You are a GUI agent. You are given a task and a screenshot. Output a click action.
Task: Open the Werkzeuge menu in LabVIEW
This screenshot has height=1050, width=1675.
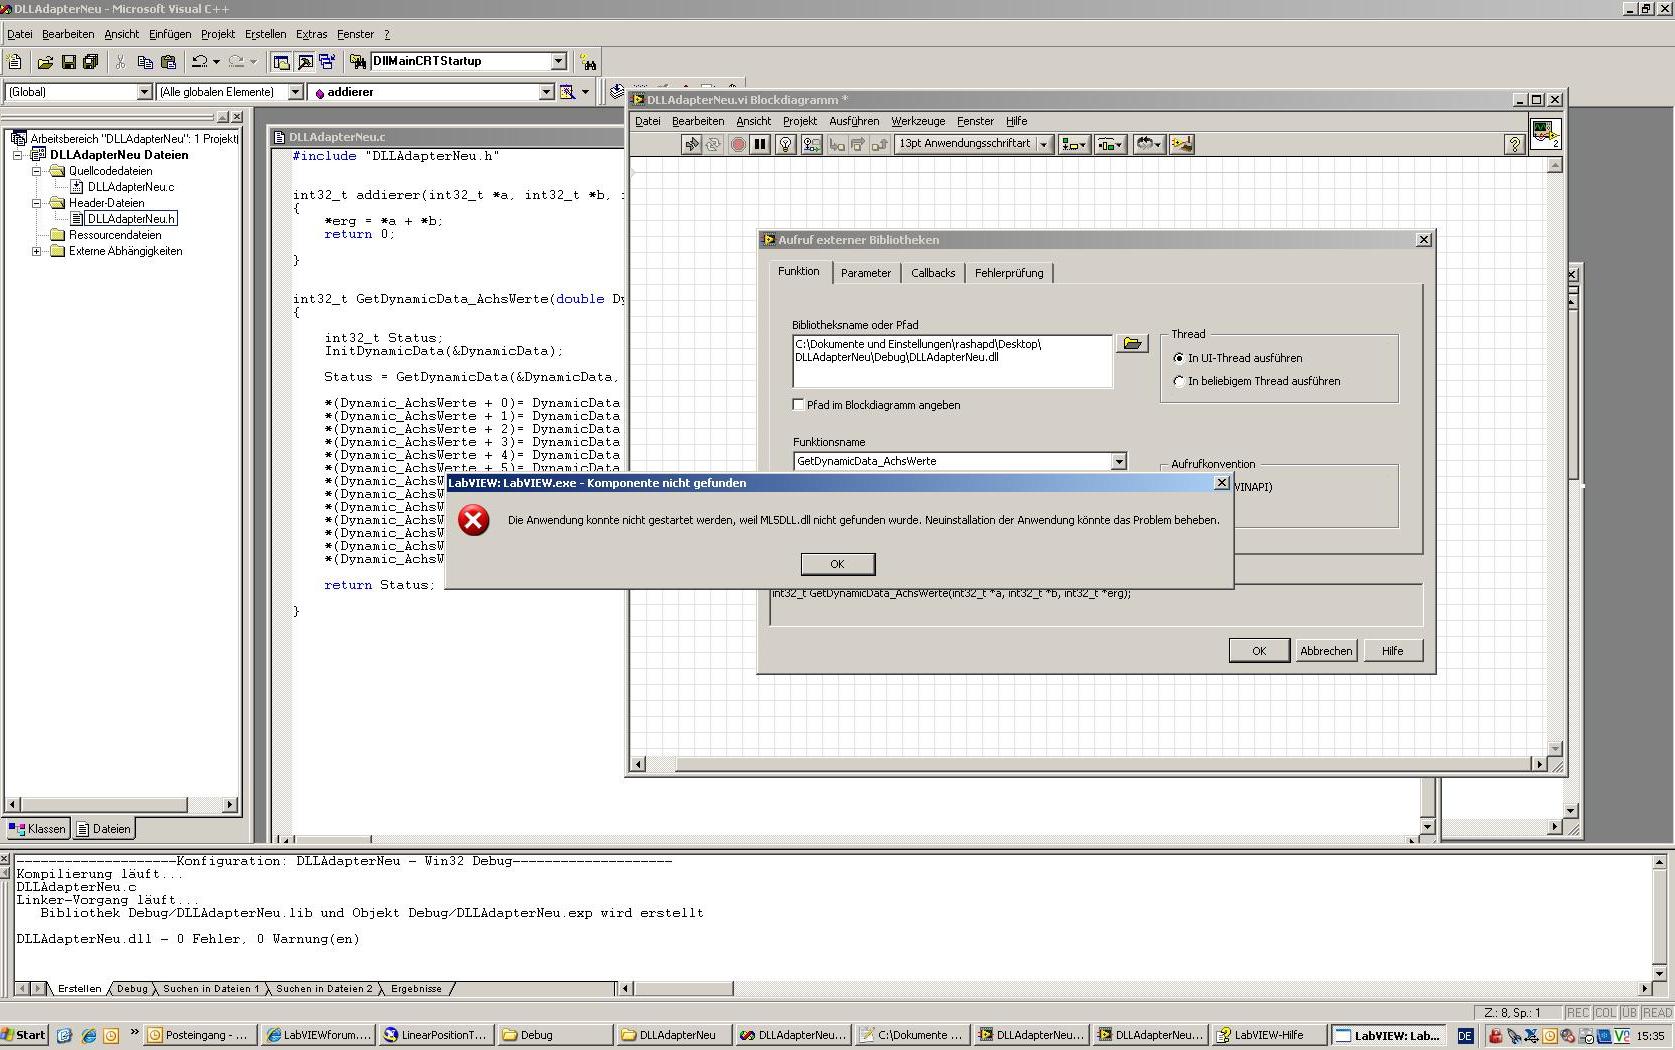(917, 121)
